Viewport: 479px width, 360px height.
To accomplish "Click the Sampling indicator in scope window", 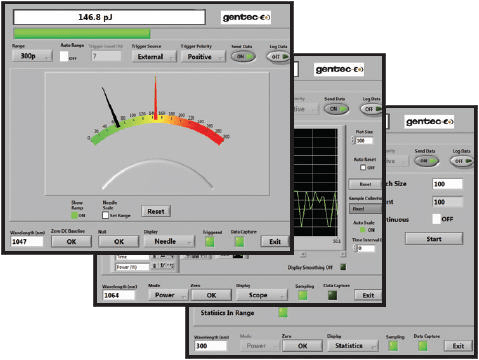I will tap(303, 295).
